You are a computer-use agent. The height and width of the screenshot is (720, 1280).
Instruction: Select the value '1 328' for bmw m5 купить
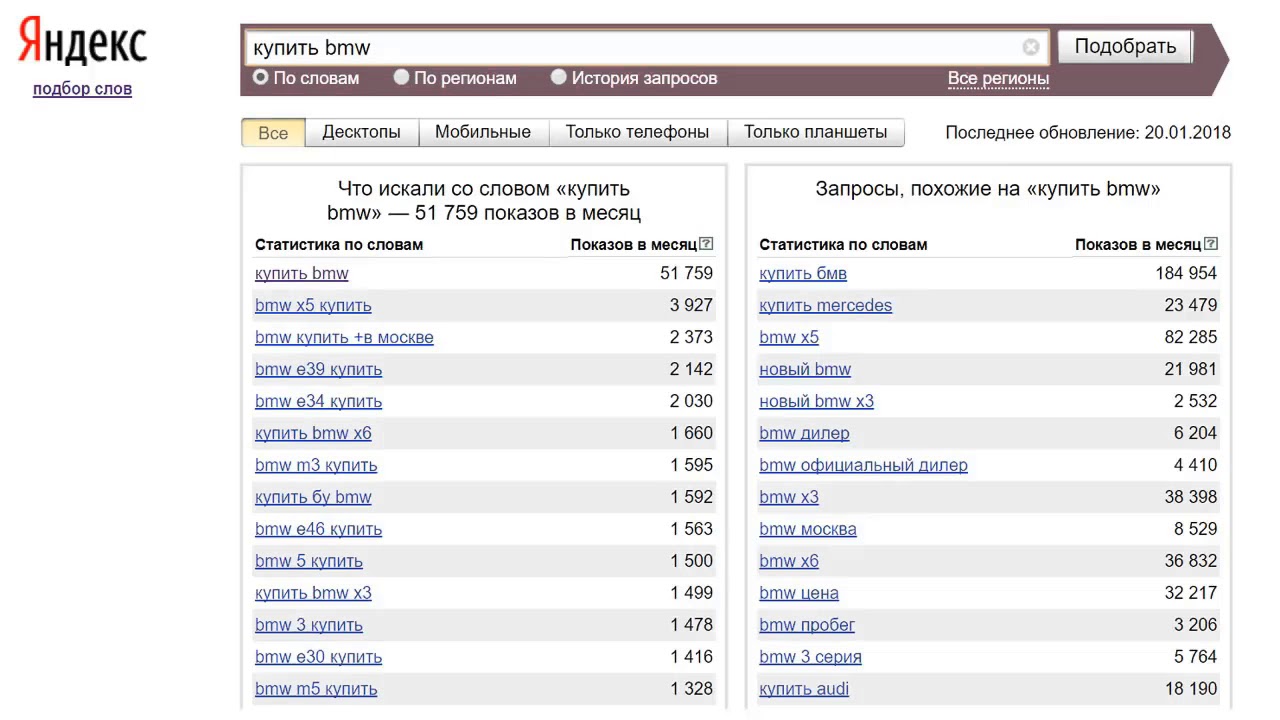[691, 689]
